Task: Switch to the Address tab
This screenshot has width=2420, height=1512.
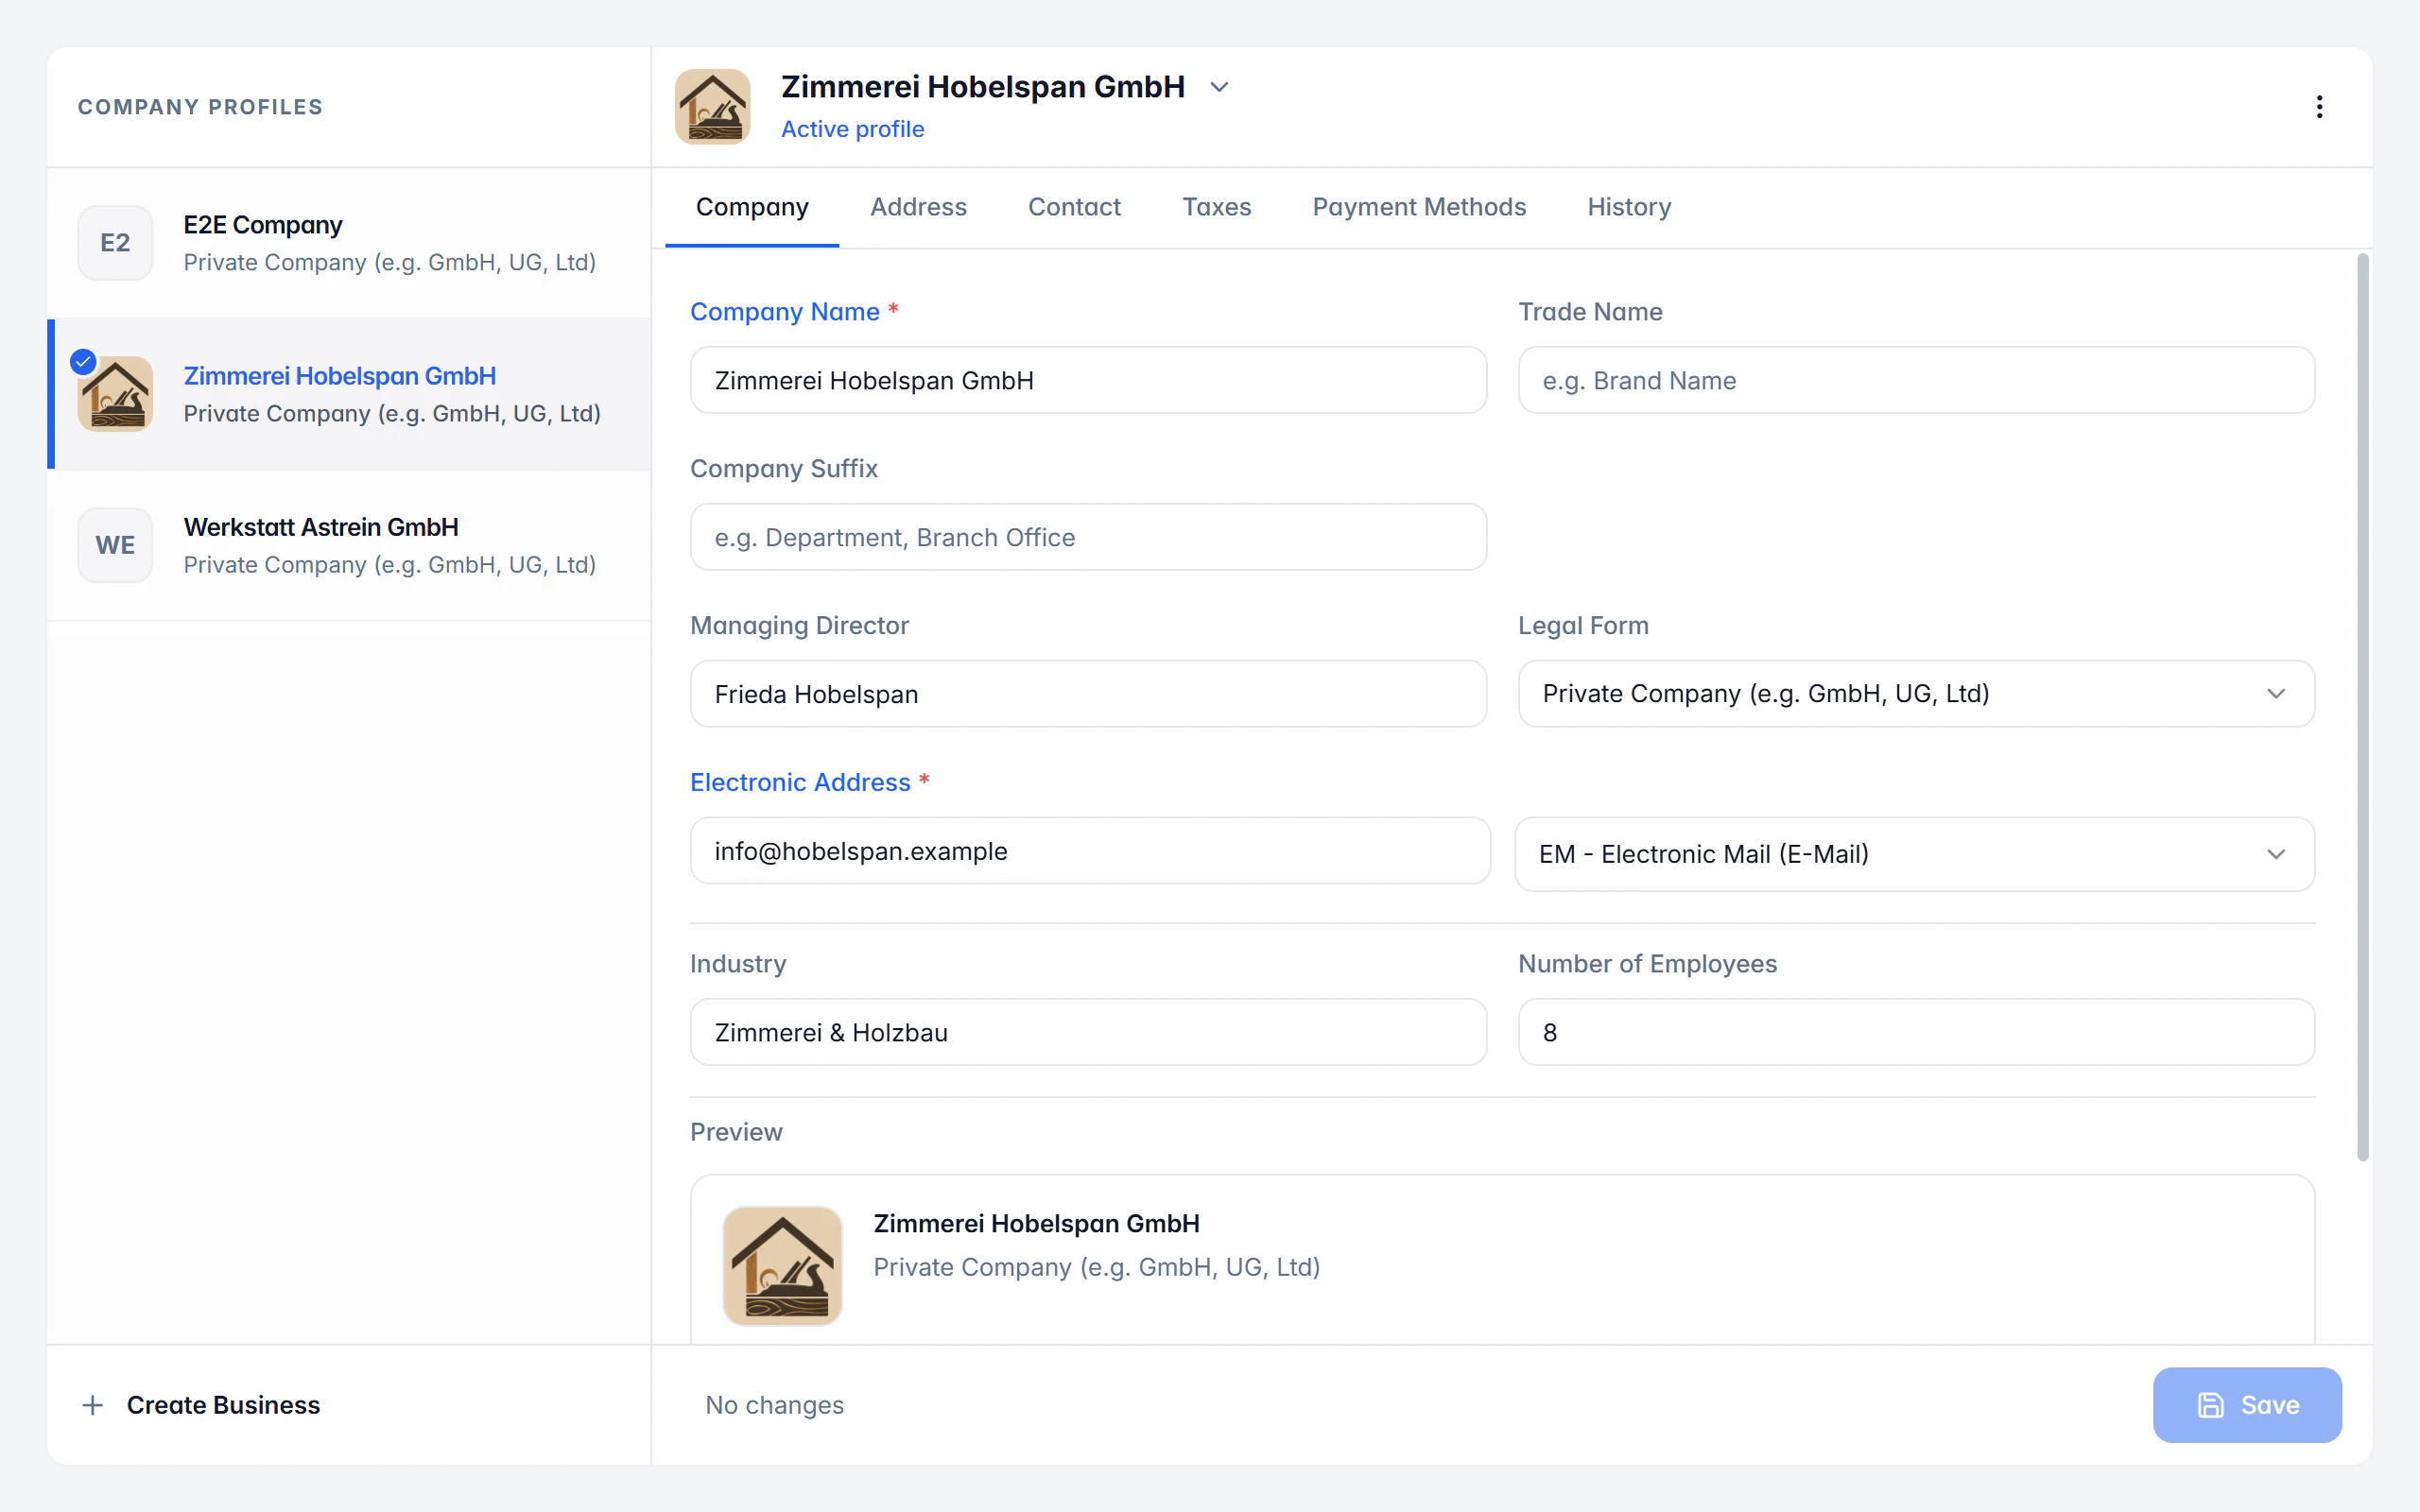Action: coord(918,207)
